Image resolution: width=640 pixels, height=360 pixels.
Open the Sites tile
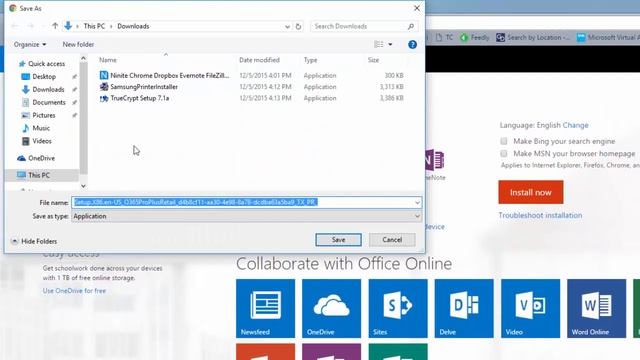398,309
